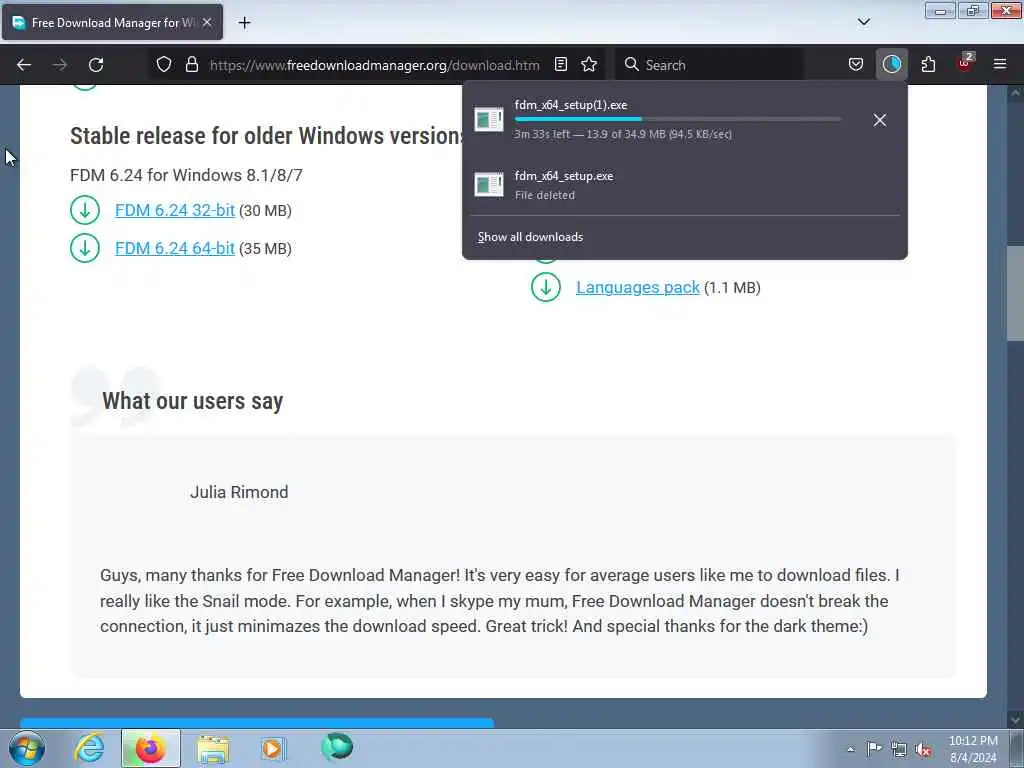Click the search magnifier icon

pos(632,65)
